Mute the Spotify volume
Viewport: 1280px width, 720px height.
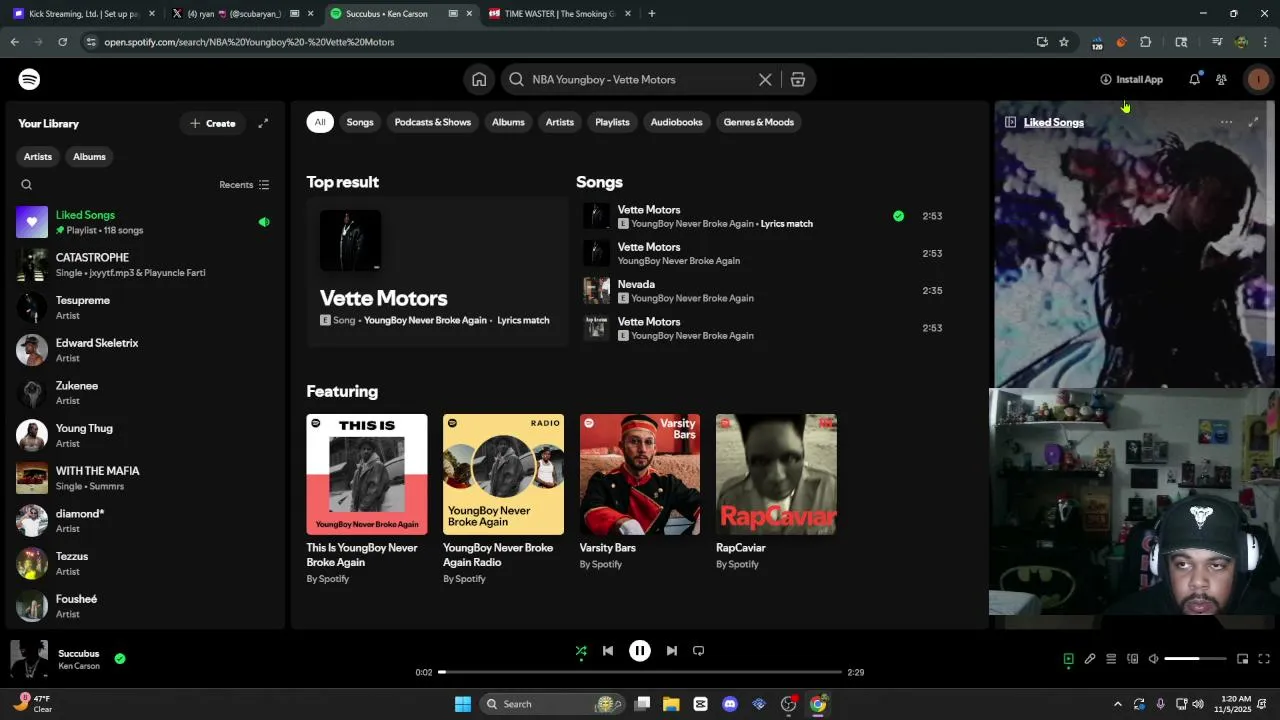(1153, 659)
